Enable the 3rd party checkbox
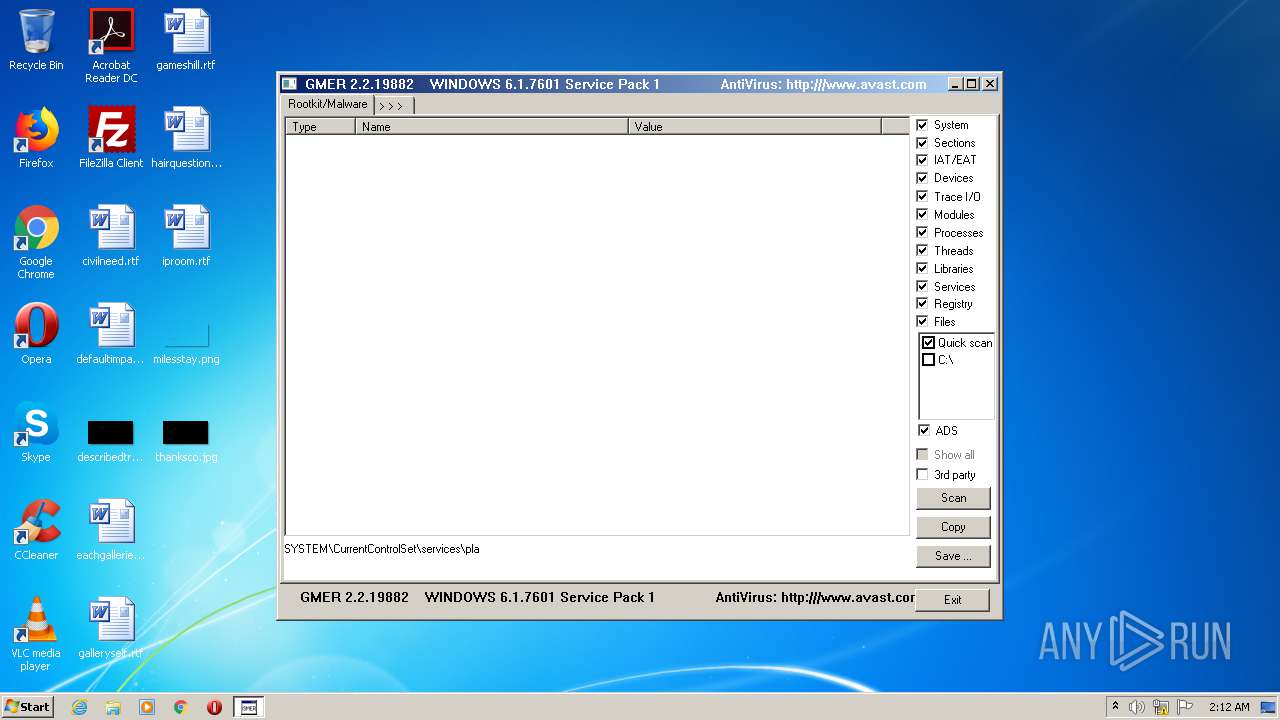 [922, 474]
